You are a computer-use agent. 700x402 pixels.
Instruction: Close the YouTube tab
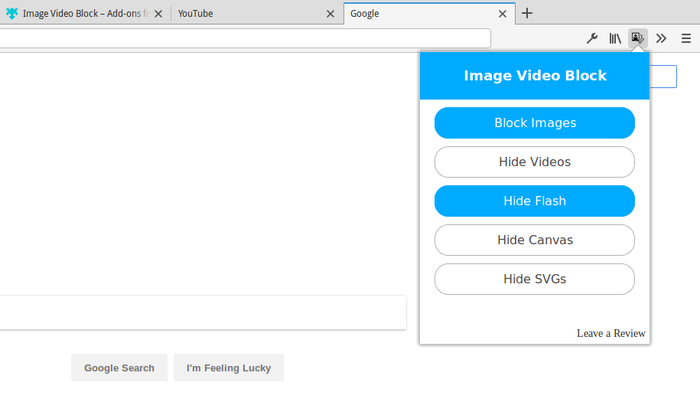pyautogui.click(x=330, y=14)
